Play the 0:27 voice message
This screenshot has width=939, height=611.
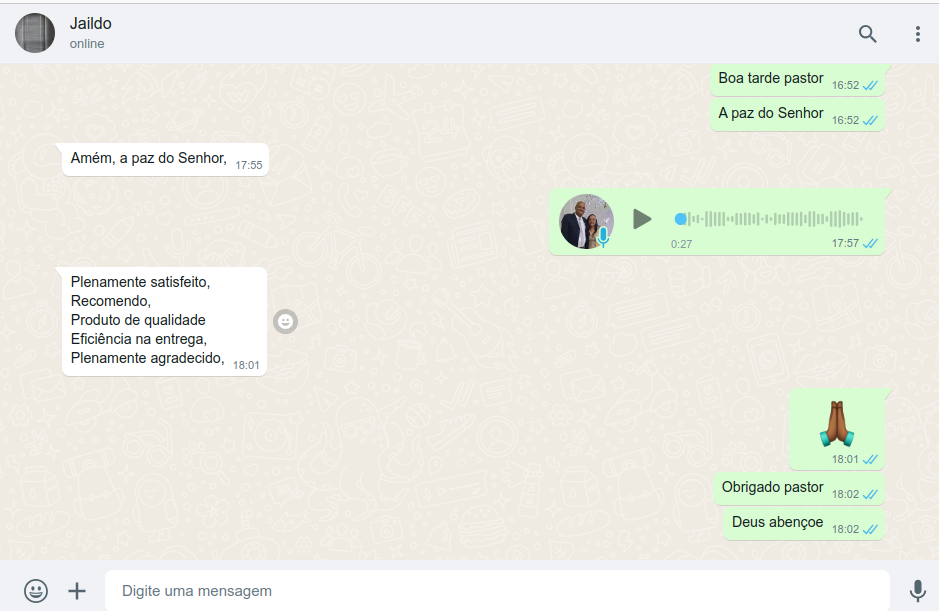click(642, 219)
